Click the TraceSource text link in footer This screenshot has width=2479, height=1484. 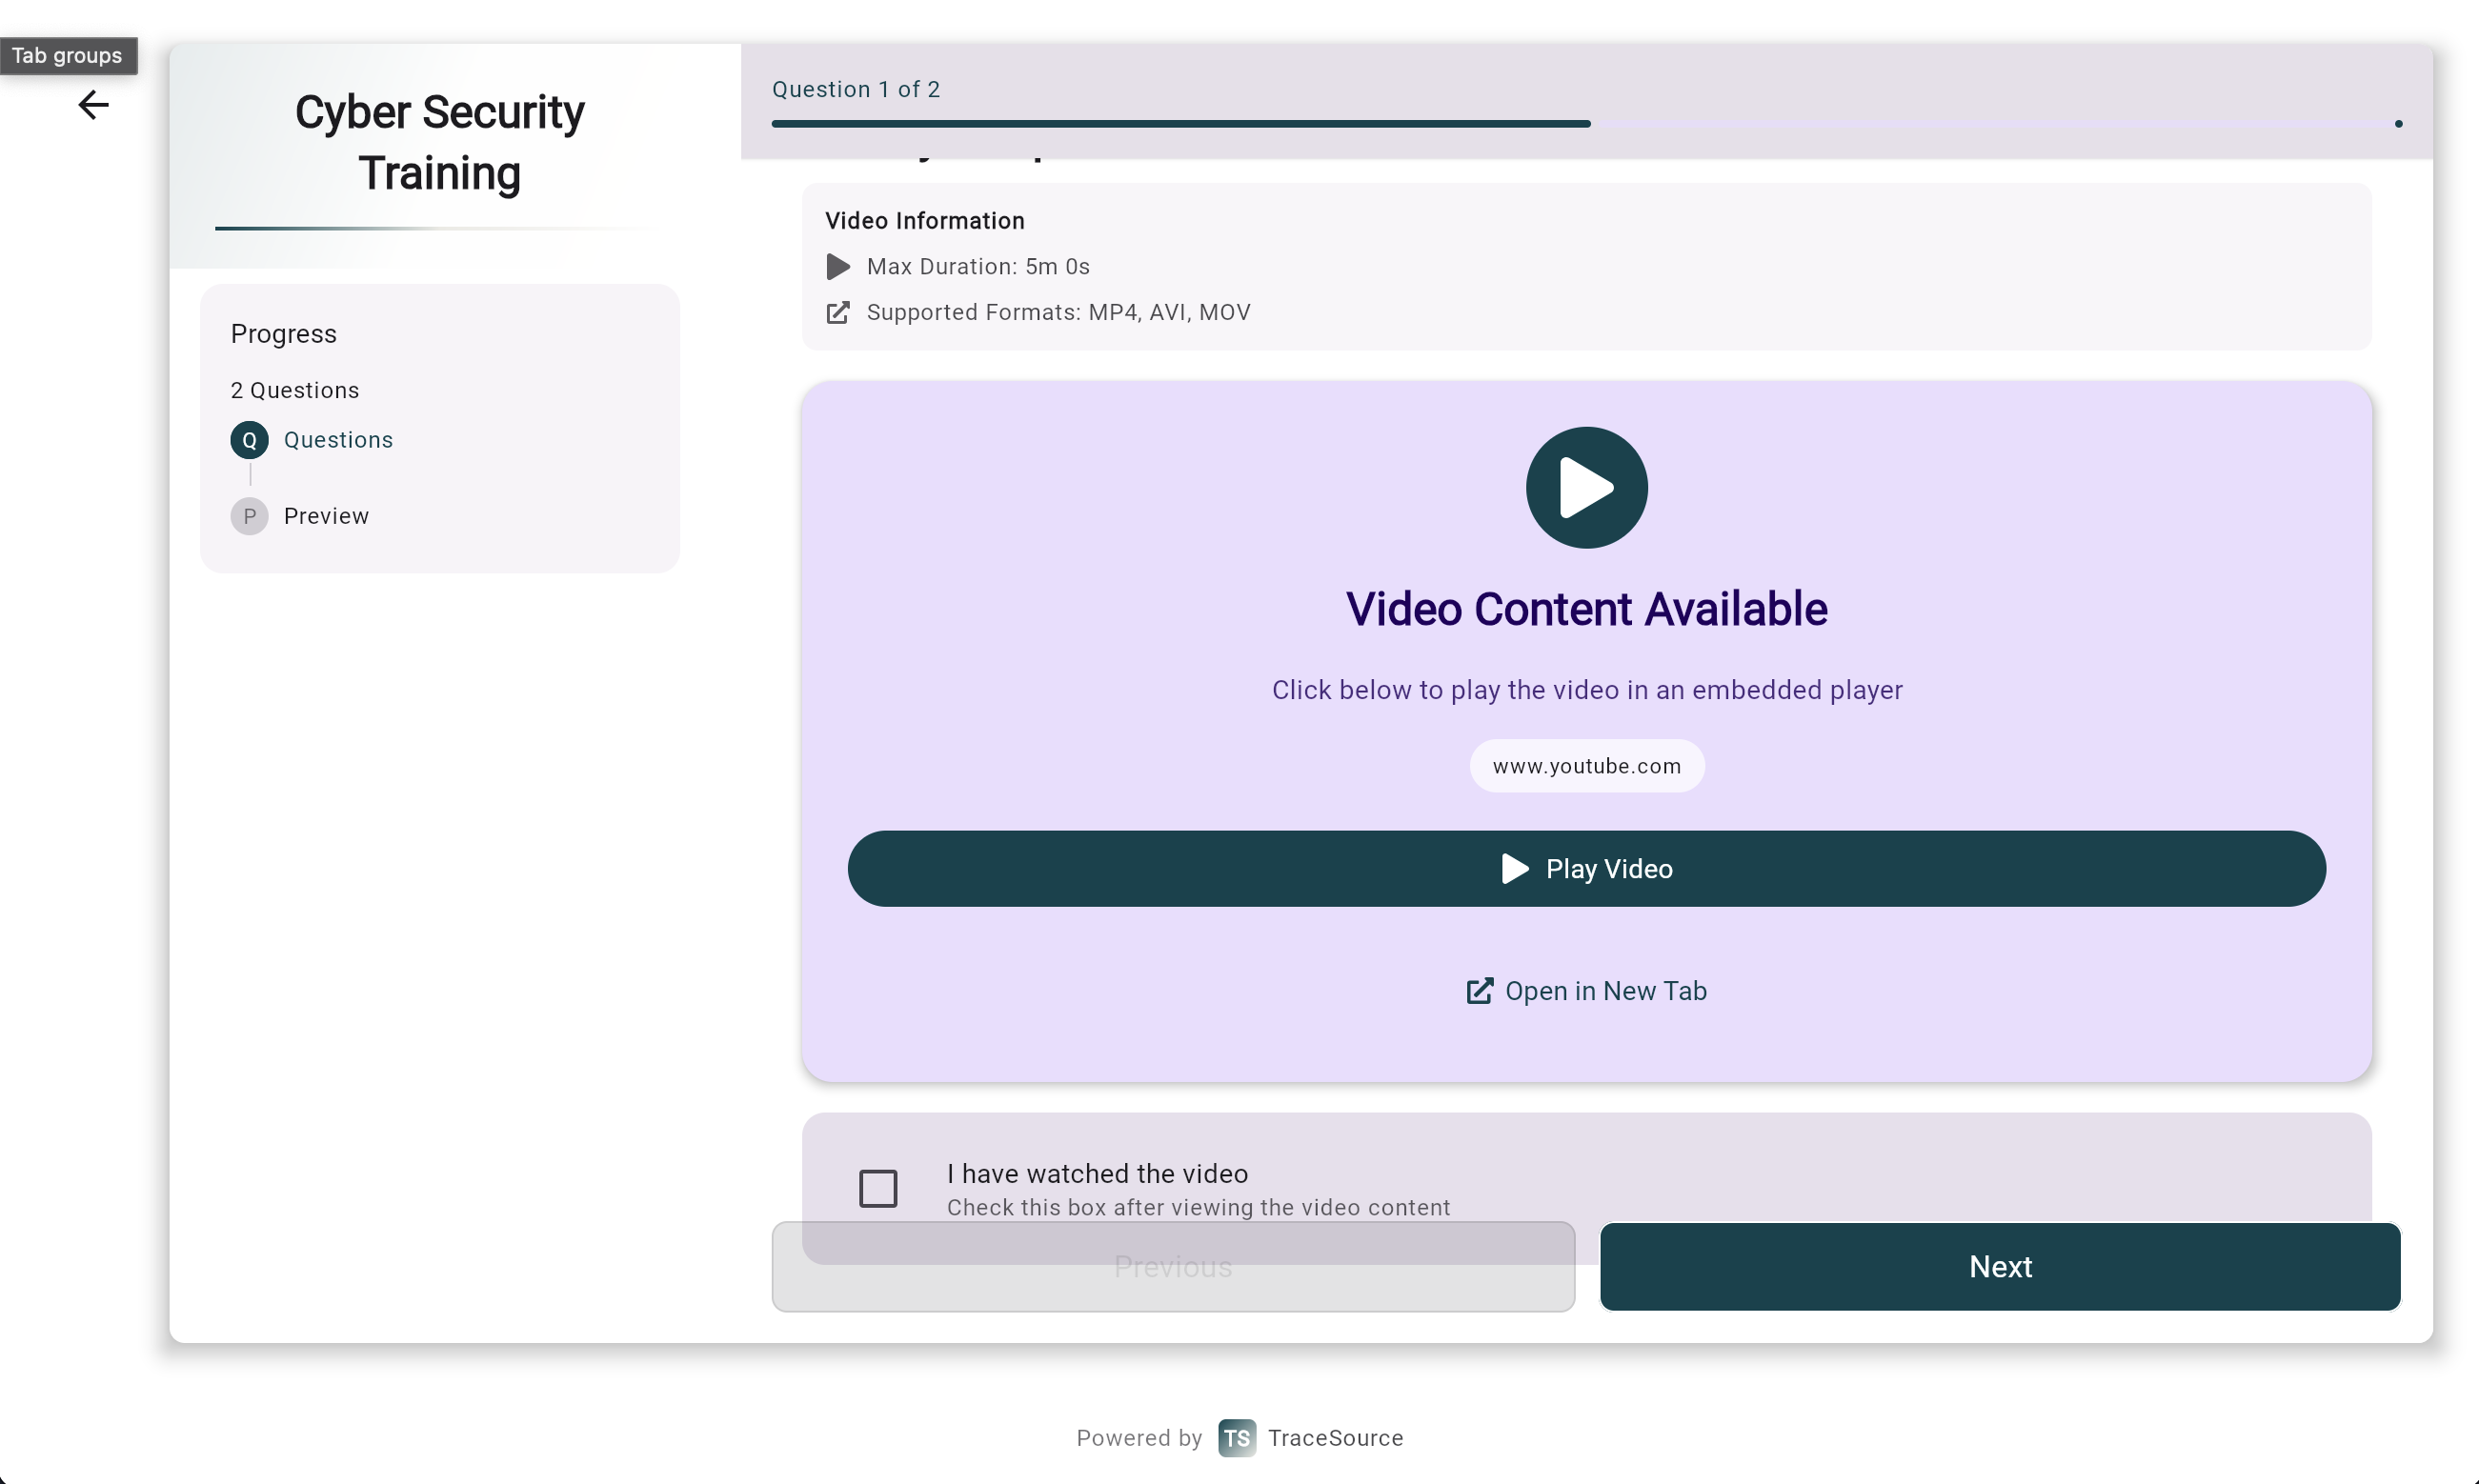1335,1438
